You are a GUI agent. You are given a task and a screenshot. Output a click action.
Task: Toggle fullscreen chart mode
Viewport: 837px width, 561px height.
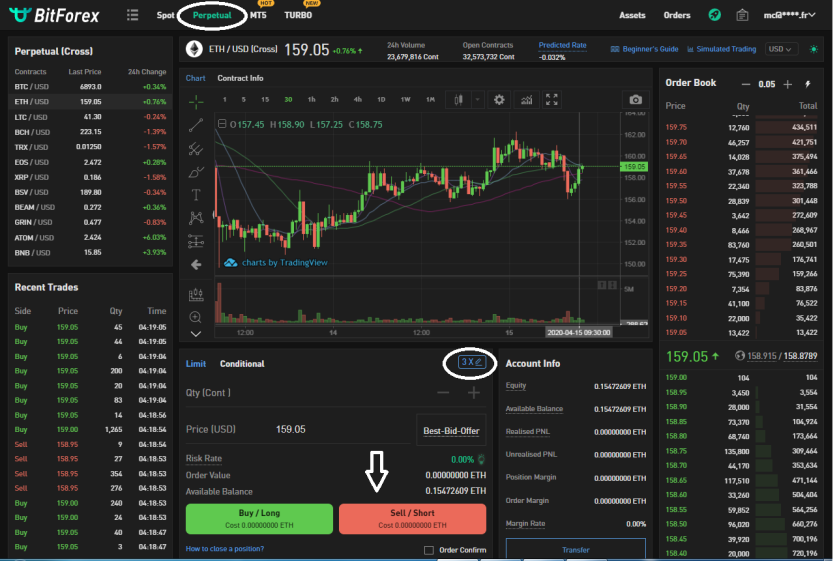click(x=552, y=100)
